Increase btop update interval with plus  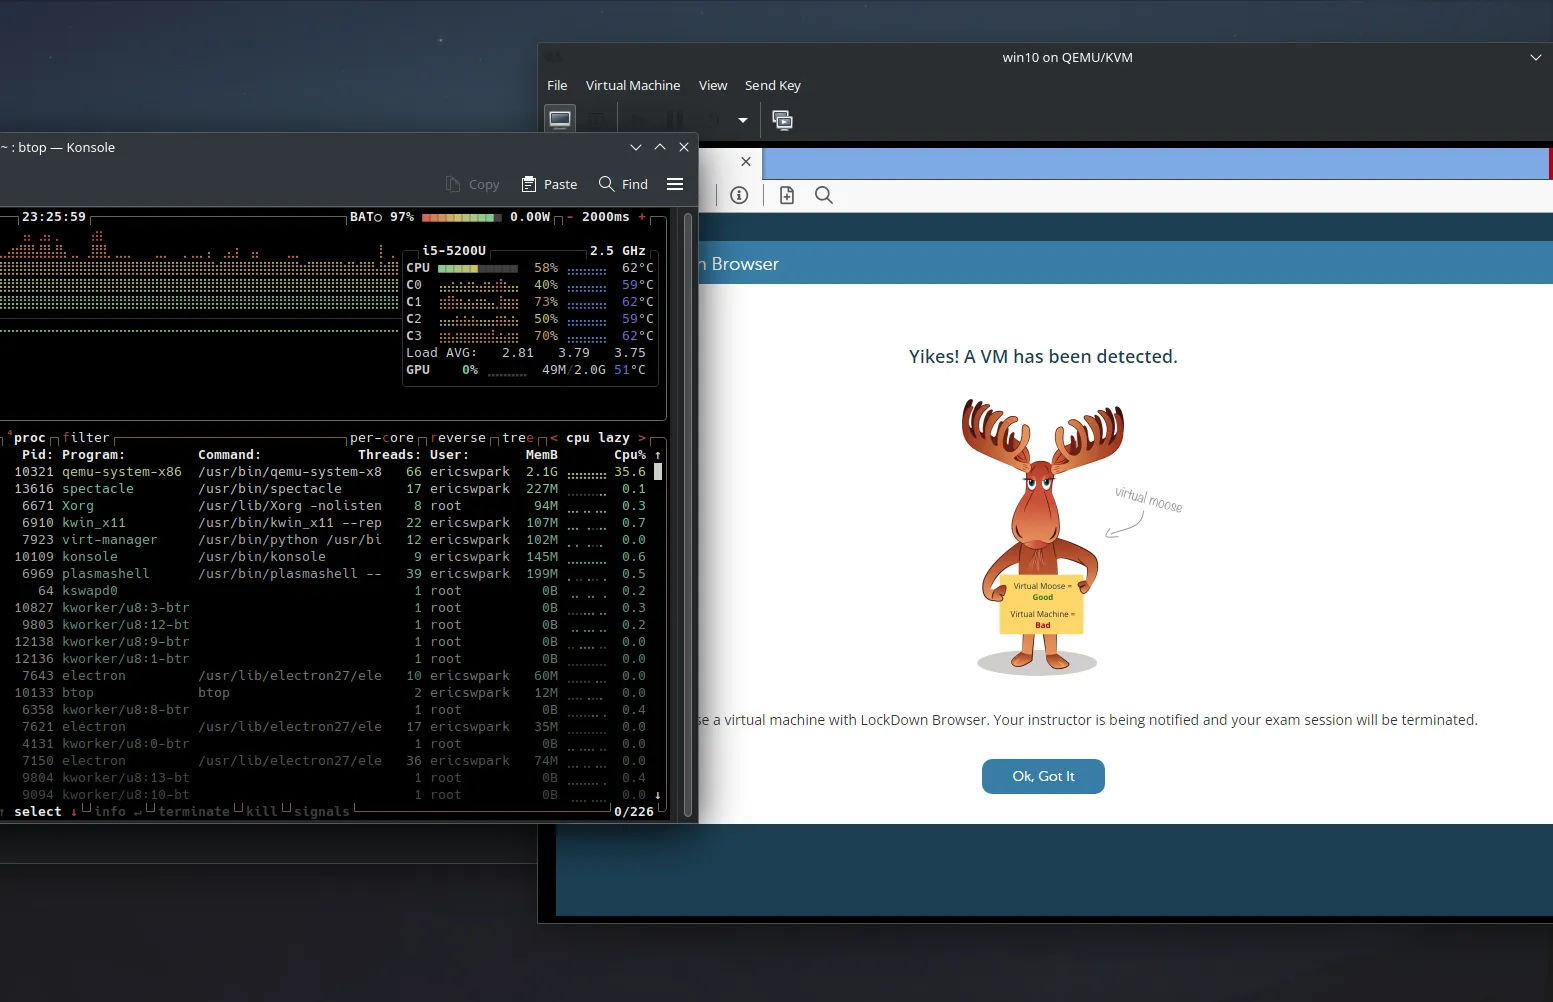[642, 217]
